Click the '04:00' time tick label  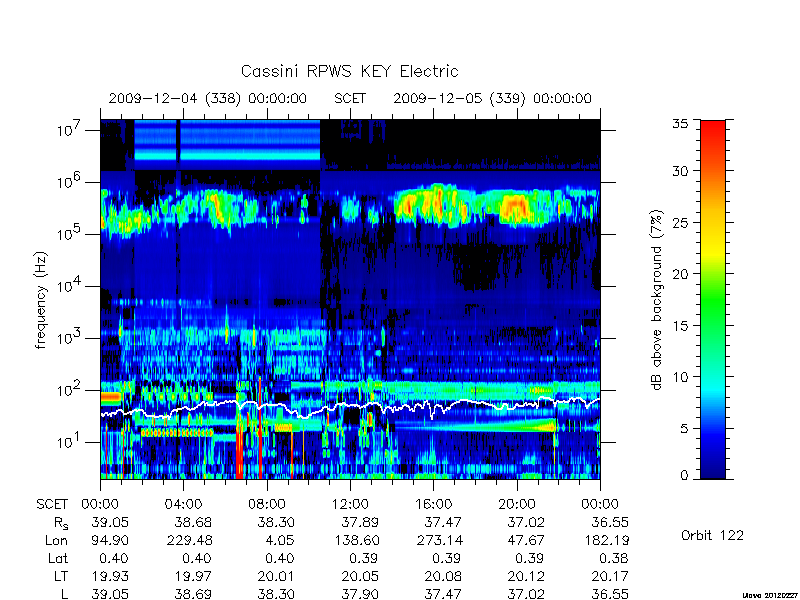click(x=183, y=505)
